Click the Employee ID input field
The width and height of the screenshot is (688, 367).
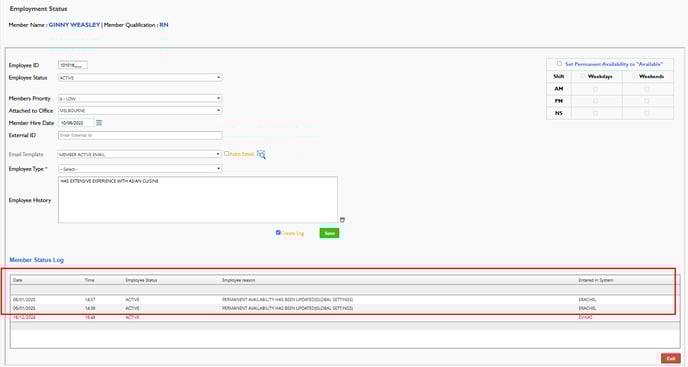73,65
